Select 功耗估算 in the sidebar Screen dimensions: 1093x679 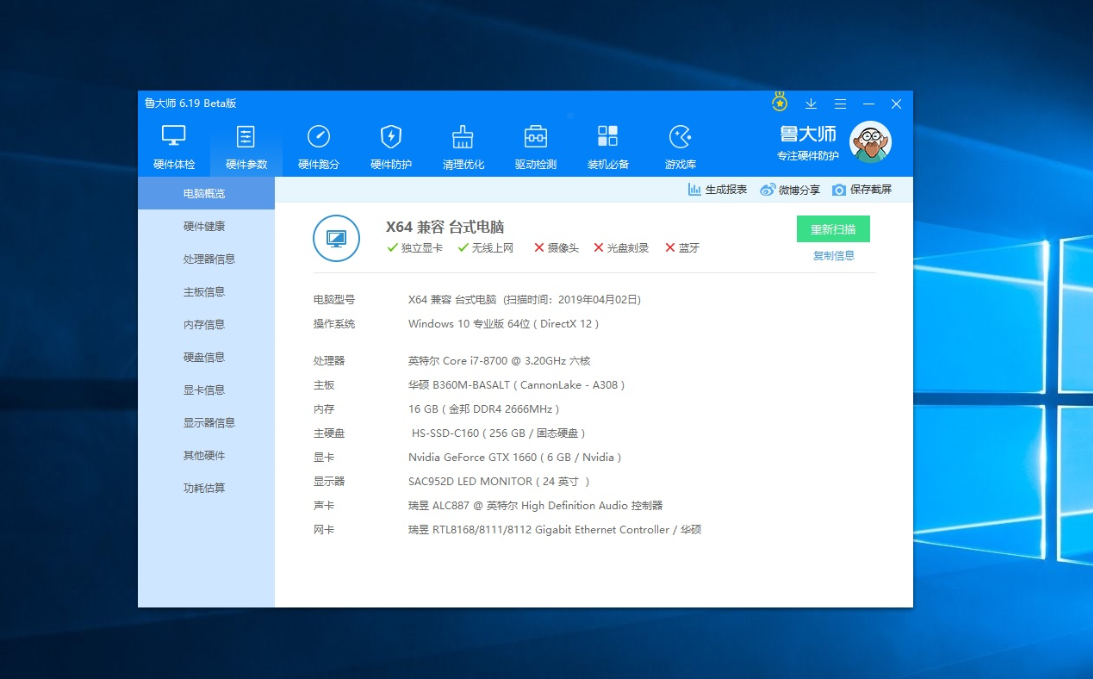(x=206, y=488)
